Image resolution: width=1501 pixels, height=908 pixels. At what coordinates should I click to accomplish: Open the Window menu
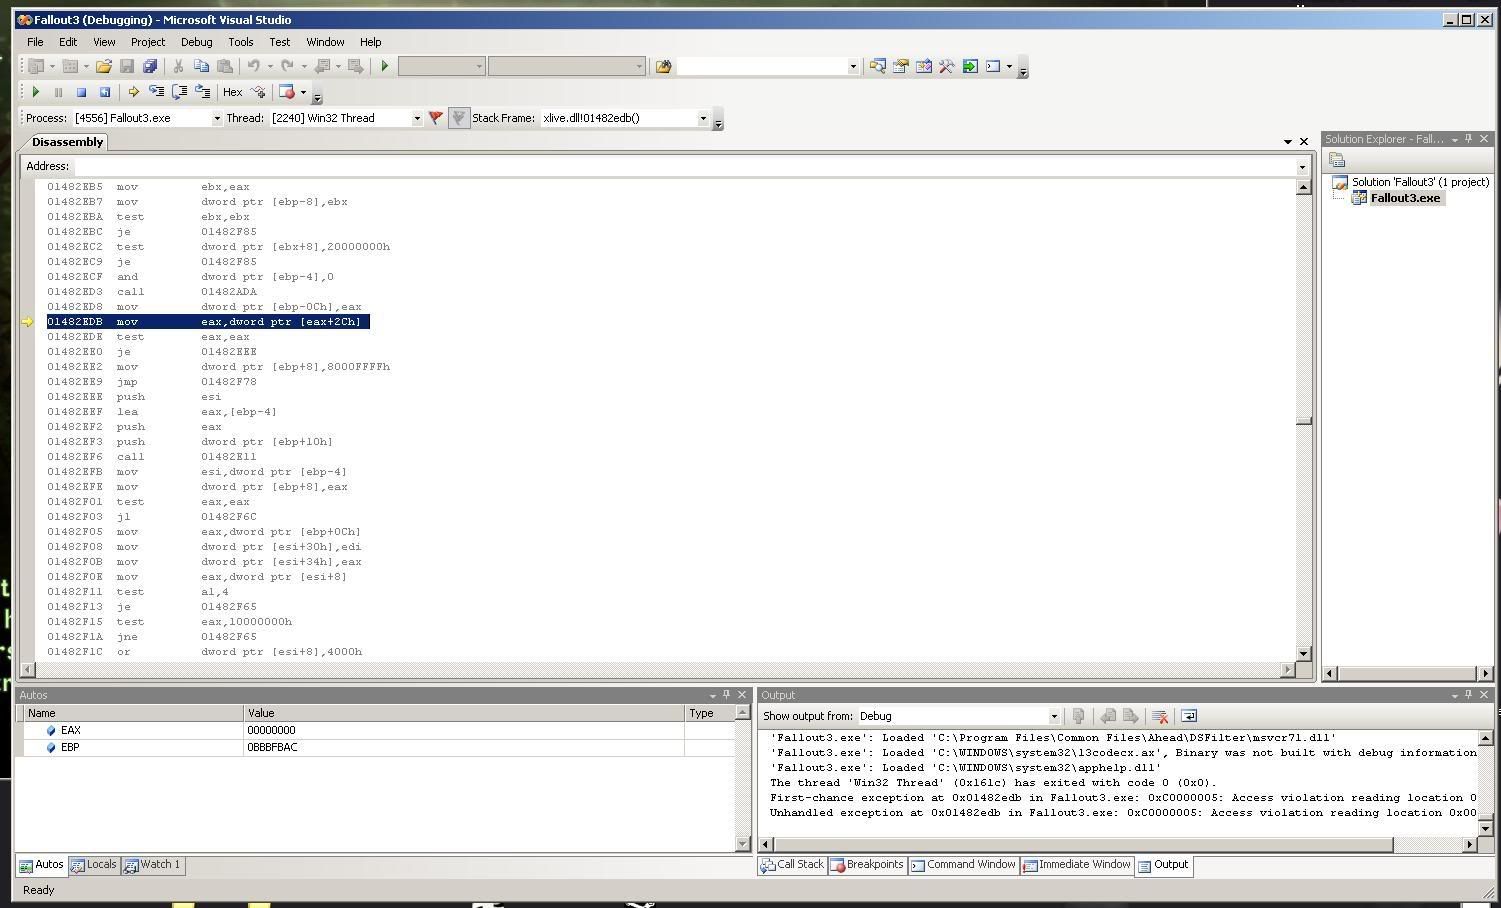325,42
